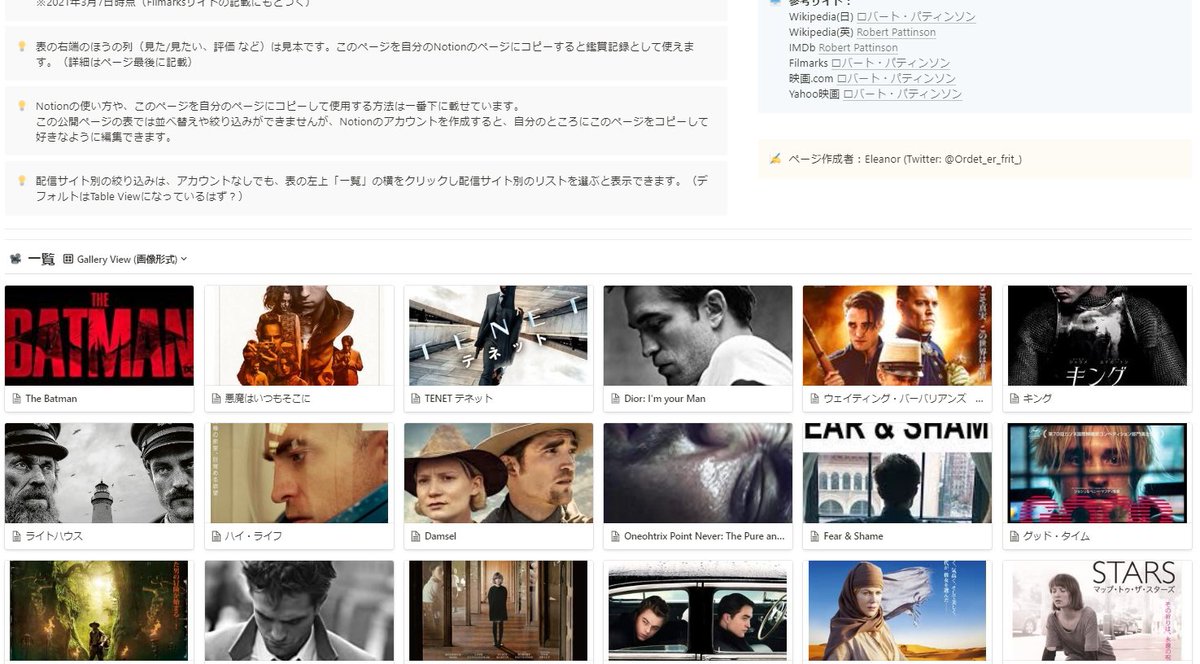Click the page icon beside Fear & Shame
Image resolution: width=1200 pixels, height=664 pixels.
coord(814,536)
